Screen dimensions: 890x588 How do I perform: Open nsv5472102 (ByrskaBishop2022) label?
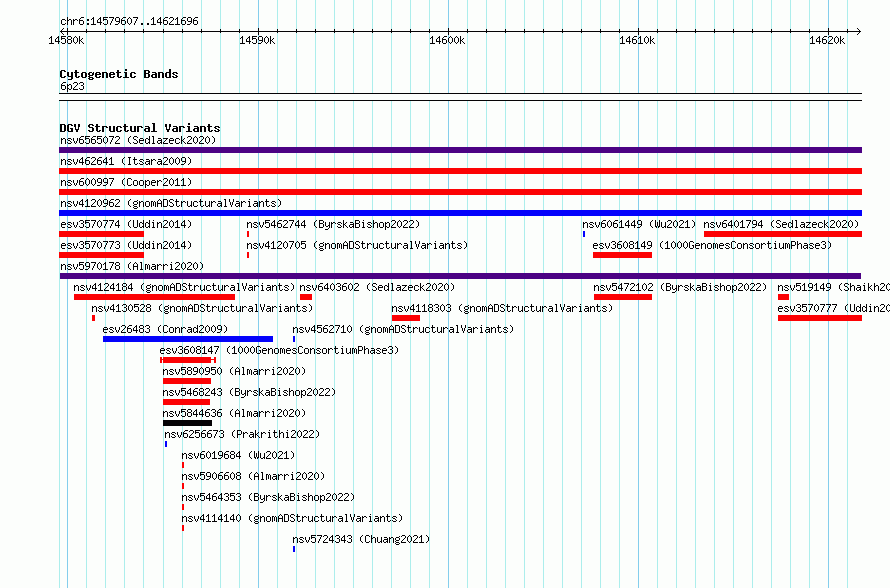tap(680, 287)
